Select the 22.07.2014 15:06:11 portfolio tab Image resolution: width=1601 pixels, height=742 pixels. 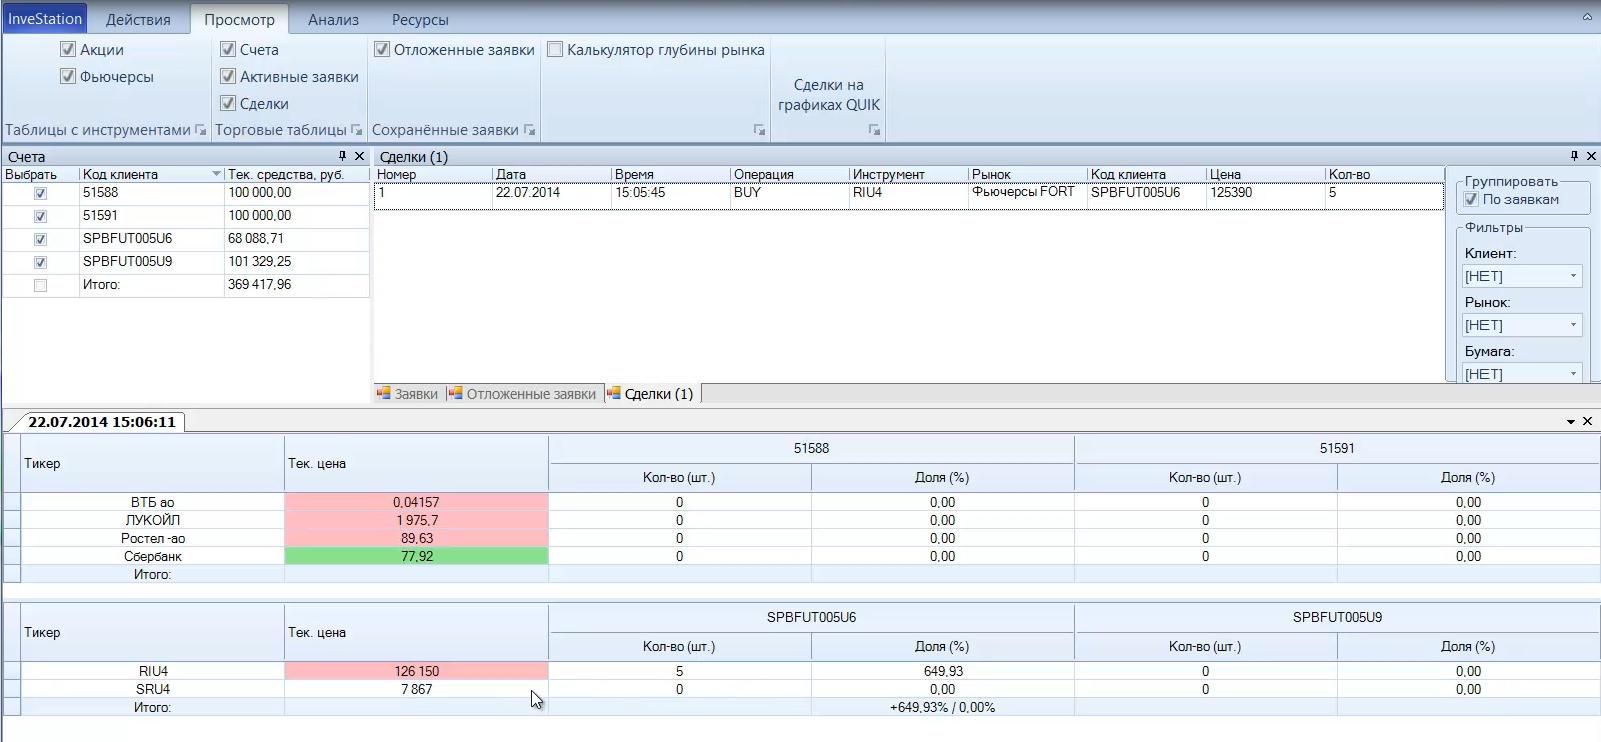click(101, 422)
